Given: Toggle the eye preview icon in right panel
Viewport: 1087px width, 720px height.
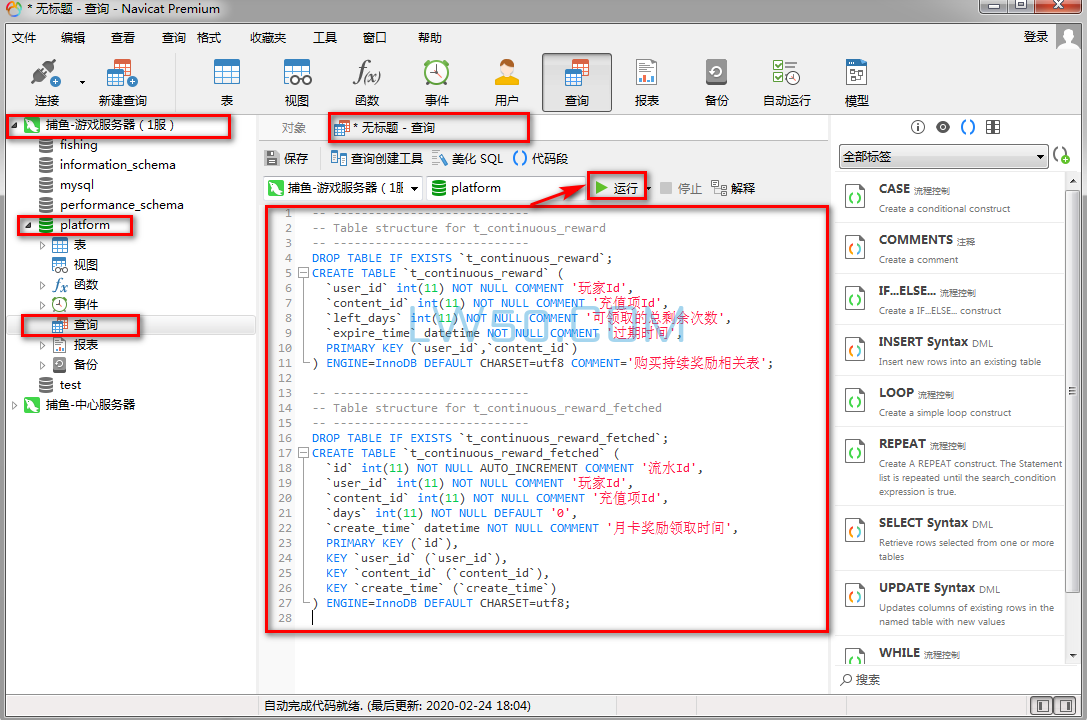Looking at the screenshot, I should coord(943,127).
